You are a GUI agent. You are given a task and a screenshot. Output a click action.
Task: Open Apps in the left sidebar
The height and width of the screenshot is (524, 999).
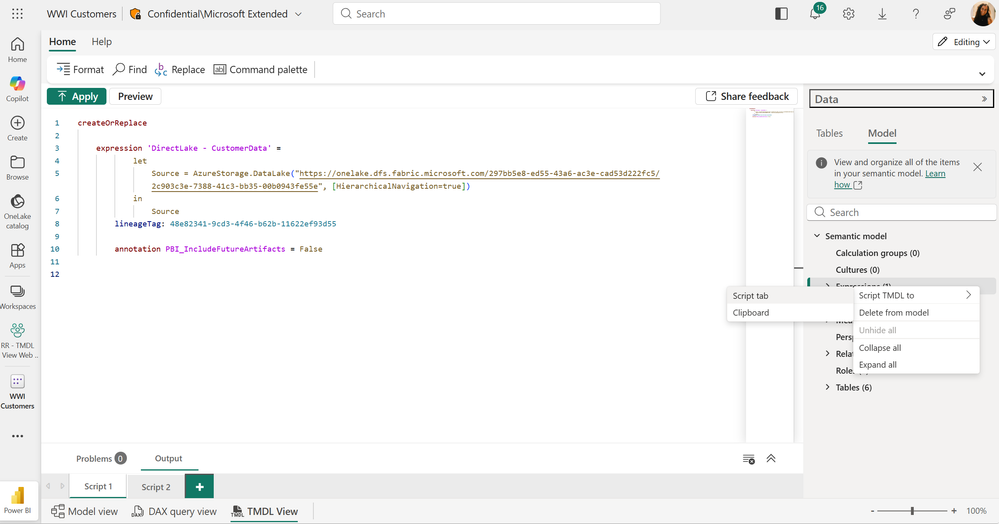click(x=17, y=256)
